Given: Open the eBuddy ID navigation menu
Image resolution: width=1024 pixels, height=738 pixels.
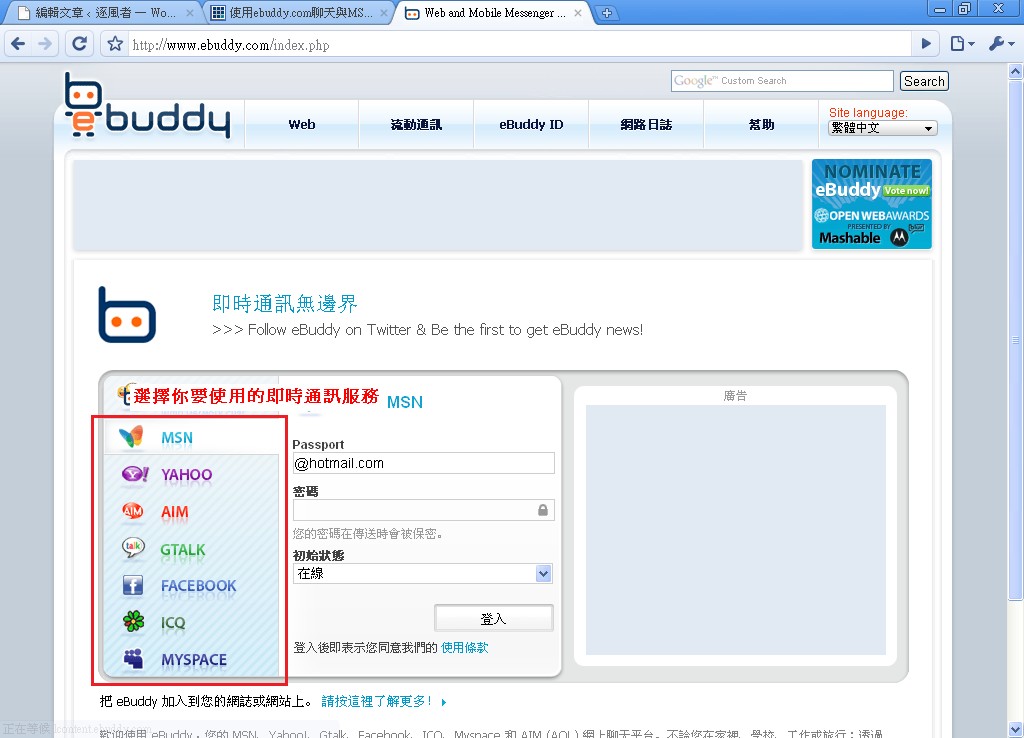Looking at the screenshot, I should pos(531,124).
